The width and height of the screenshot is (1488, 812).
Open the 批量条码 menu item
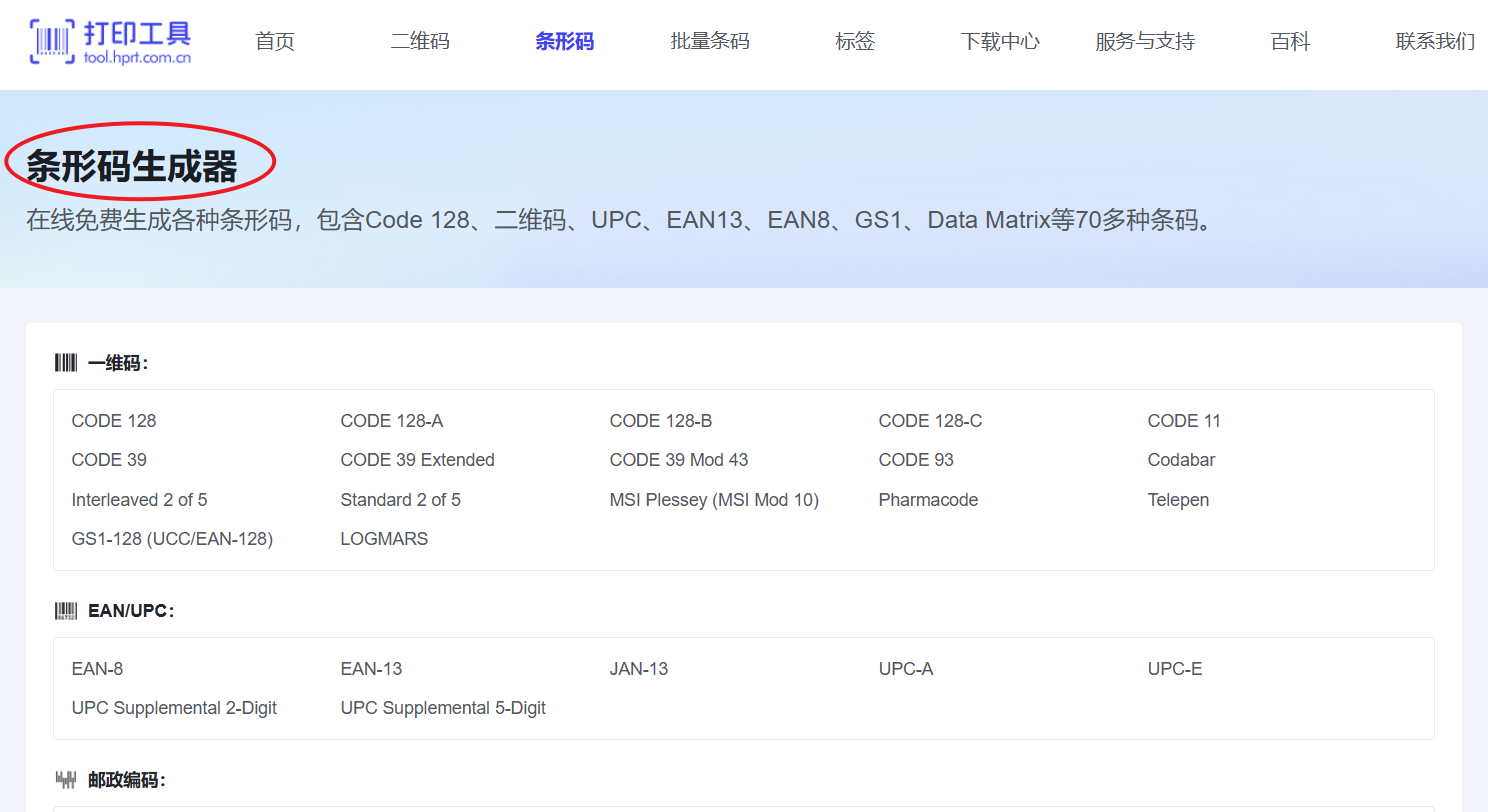point(710,42)
